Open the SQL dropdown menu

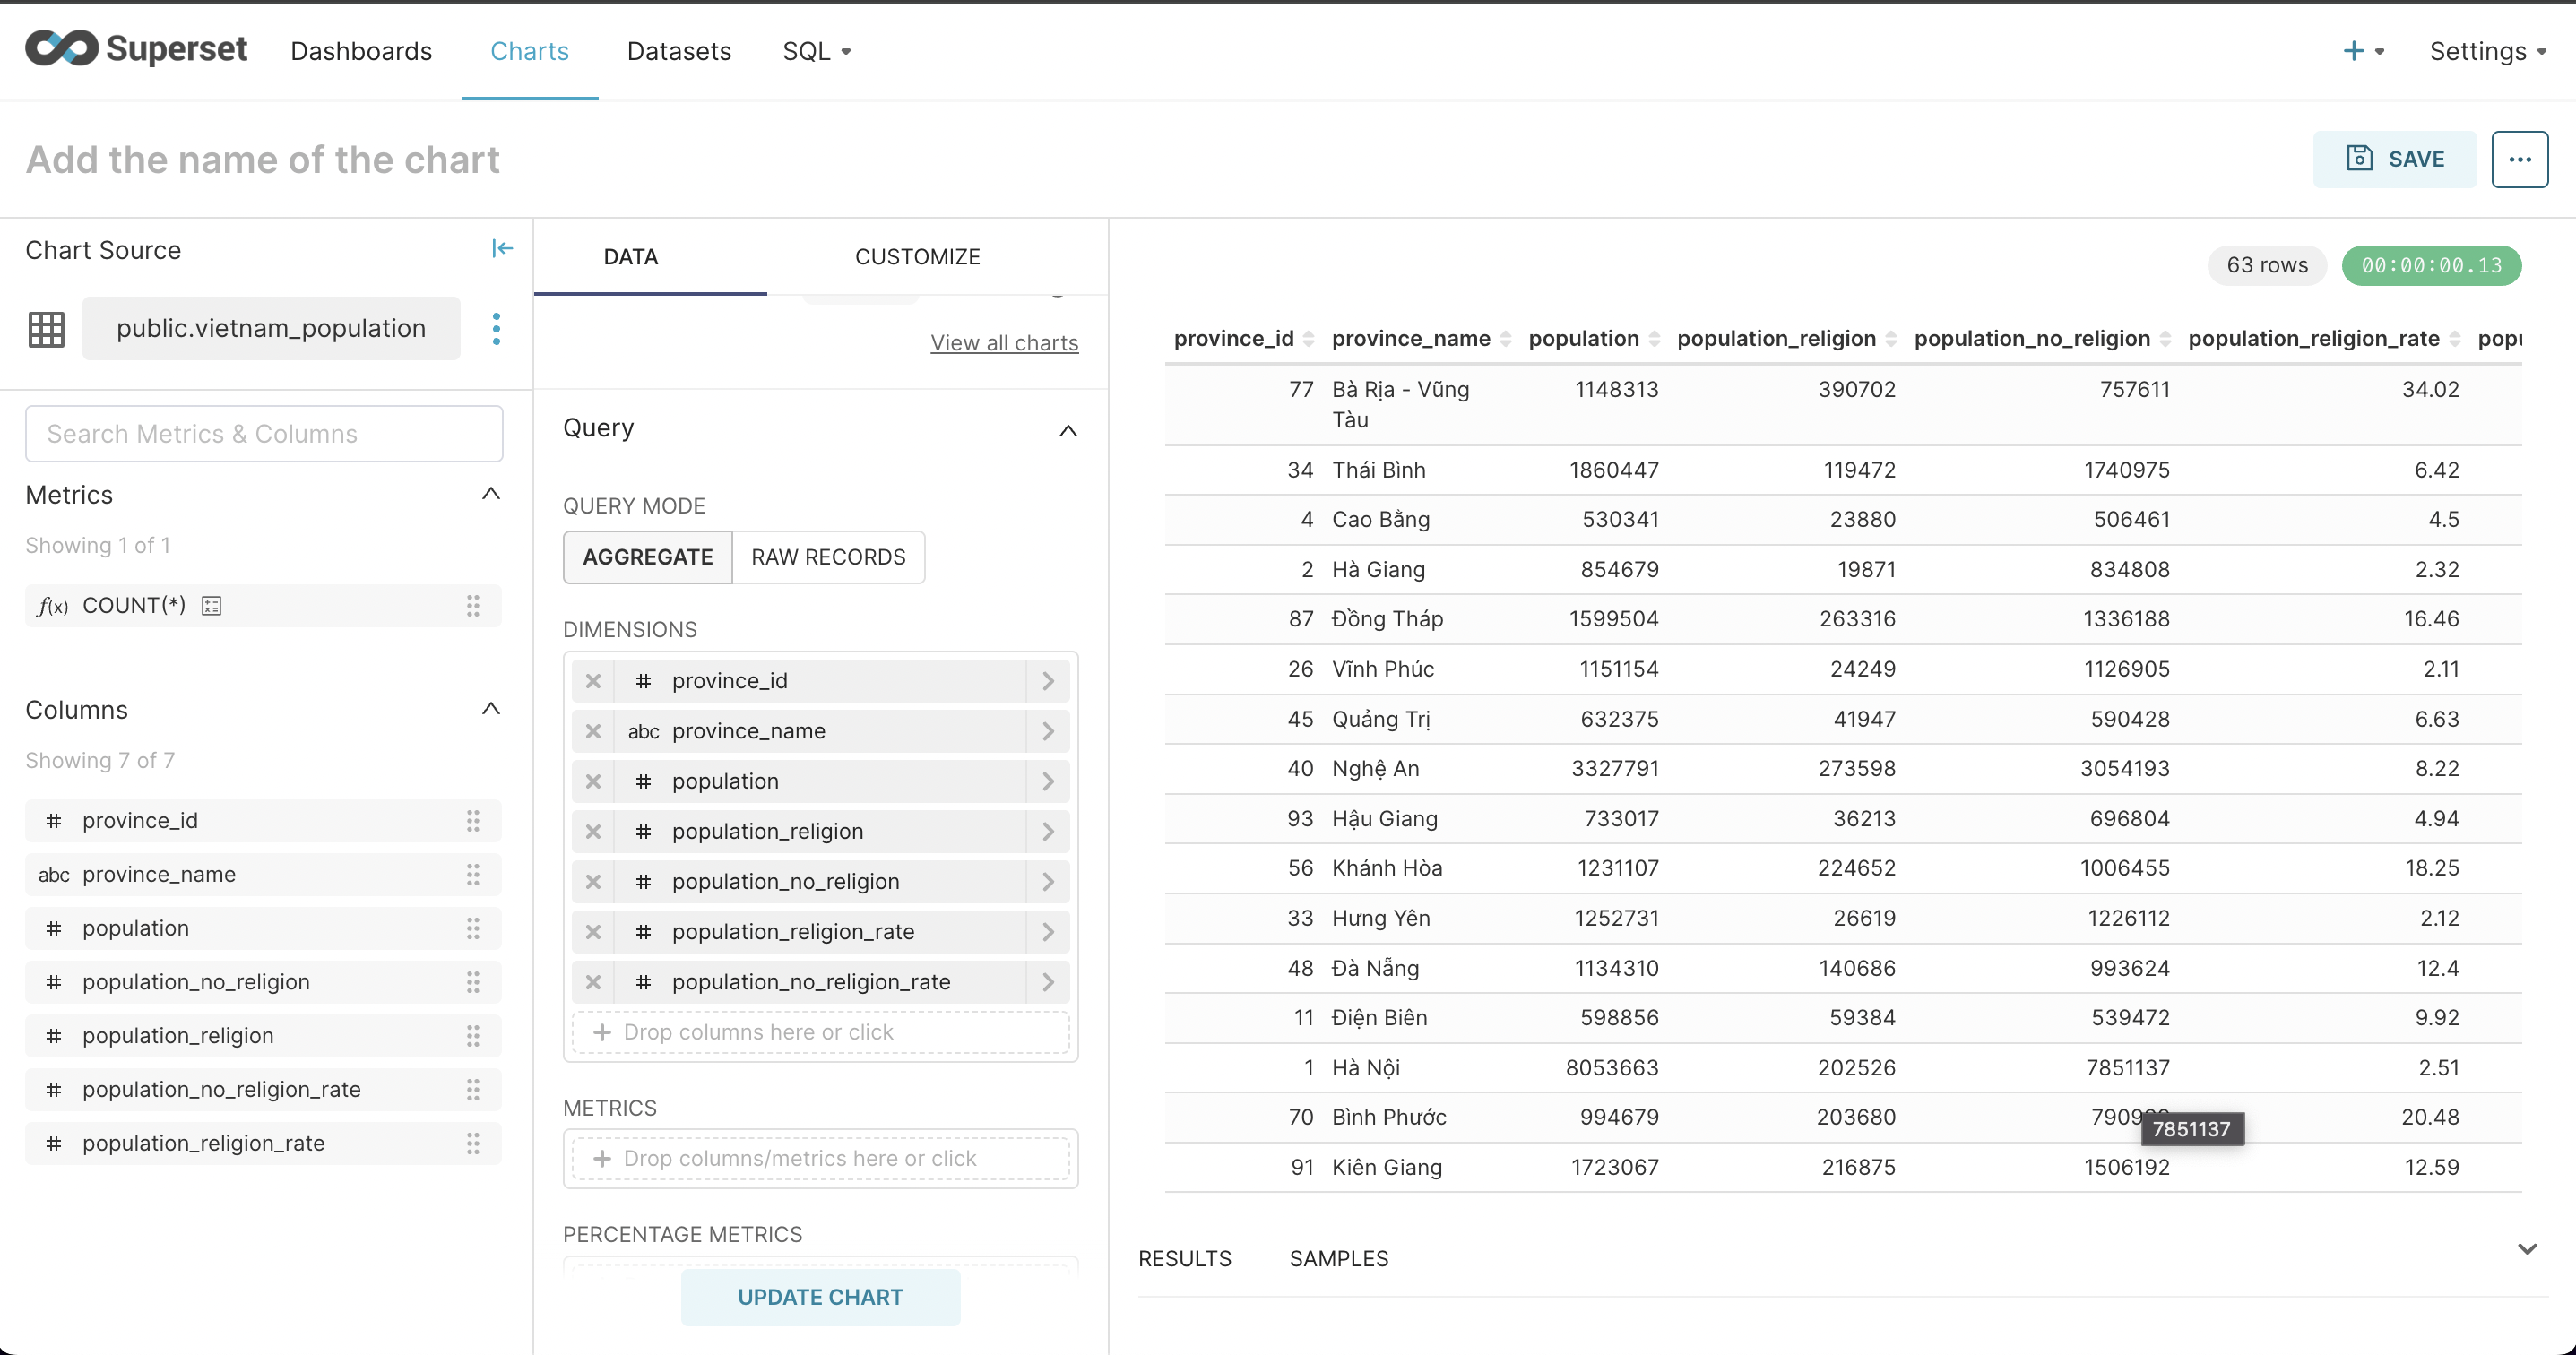point(816,51)
